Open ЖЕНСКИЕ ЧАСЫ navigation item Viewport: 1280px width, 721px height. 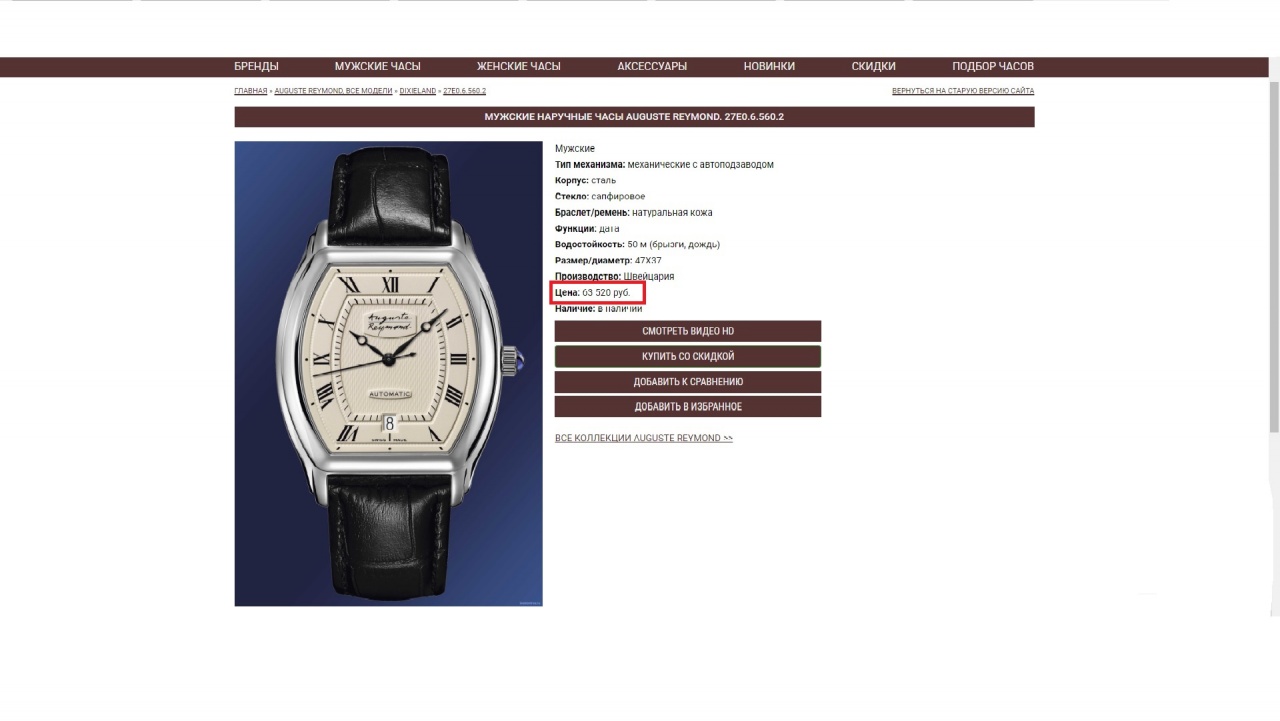(x=518, y=66)
